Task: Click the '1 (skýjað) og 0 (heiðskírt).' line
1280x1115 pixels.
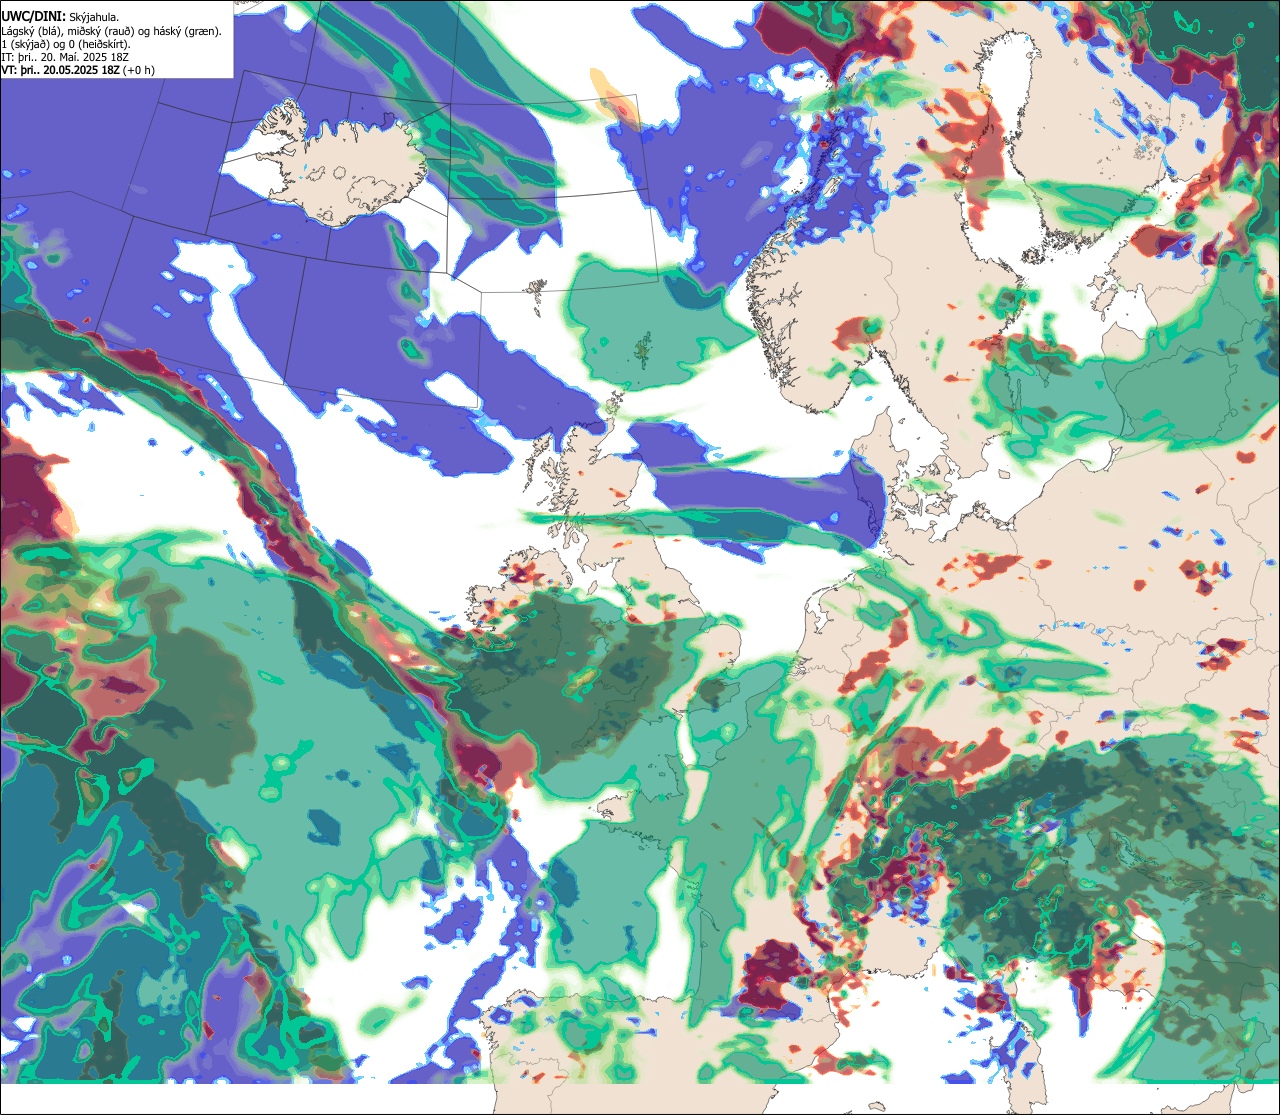Action: pos(66,44)
